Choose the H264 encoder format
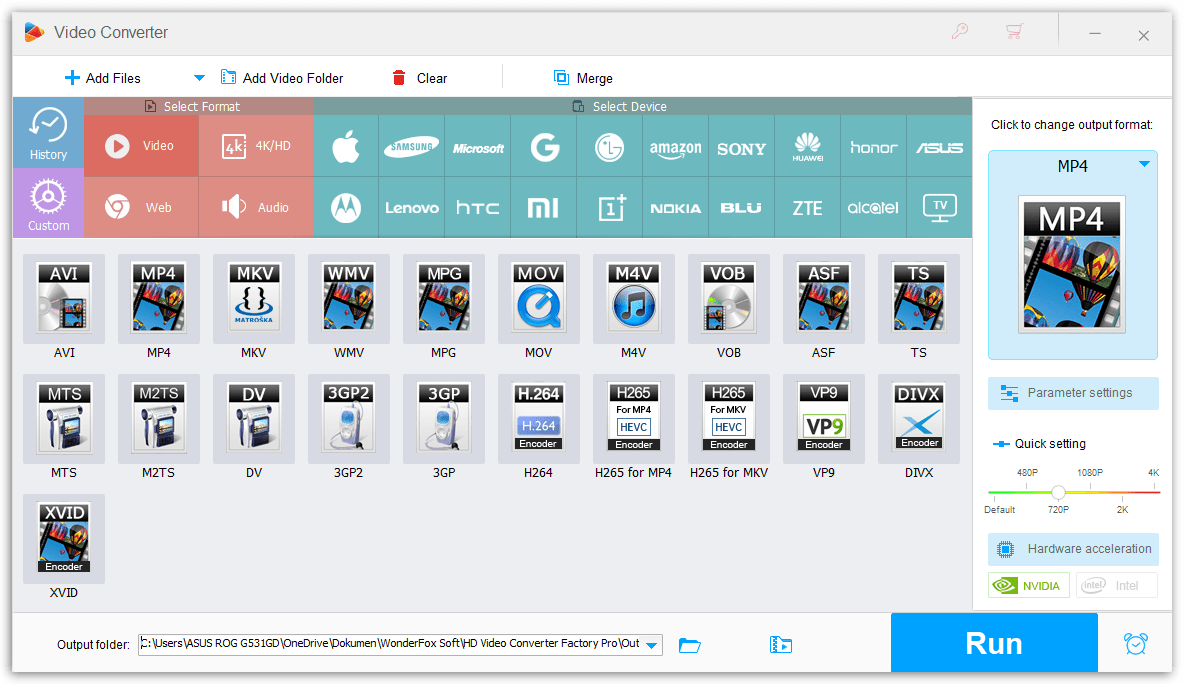 pyautogui.click(x=538, y=419)
